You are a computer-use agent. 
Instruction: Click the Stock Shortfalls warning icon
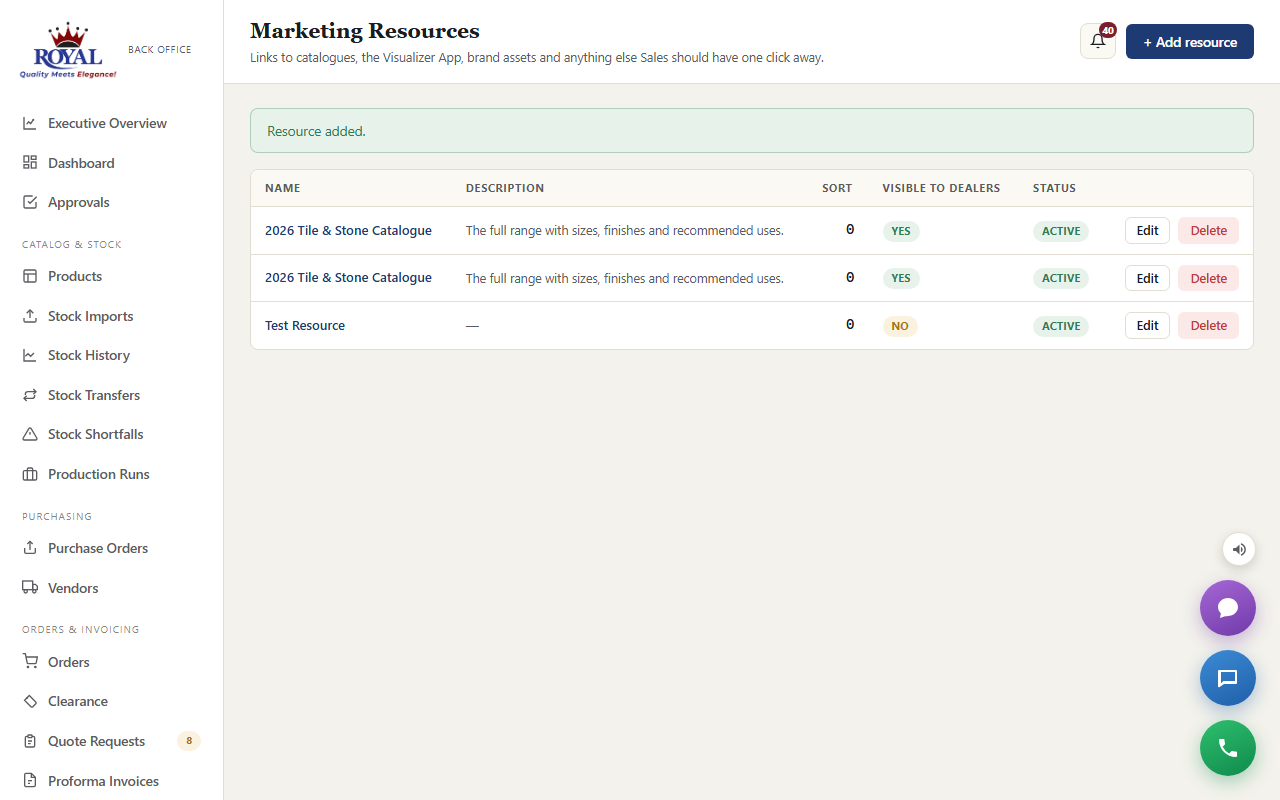[30, 434]
